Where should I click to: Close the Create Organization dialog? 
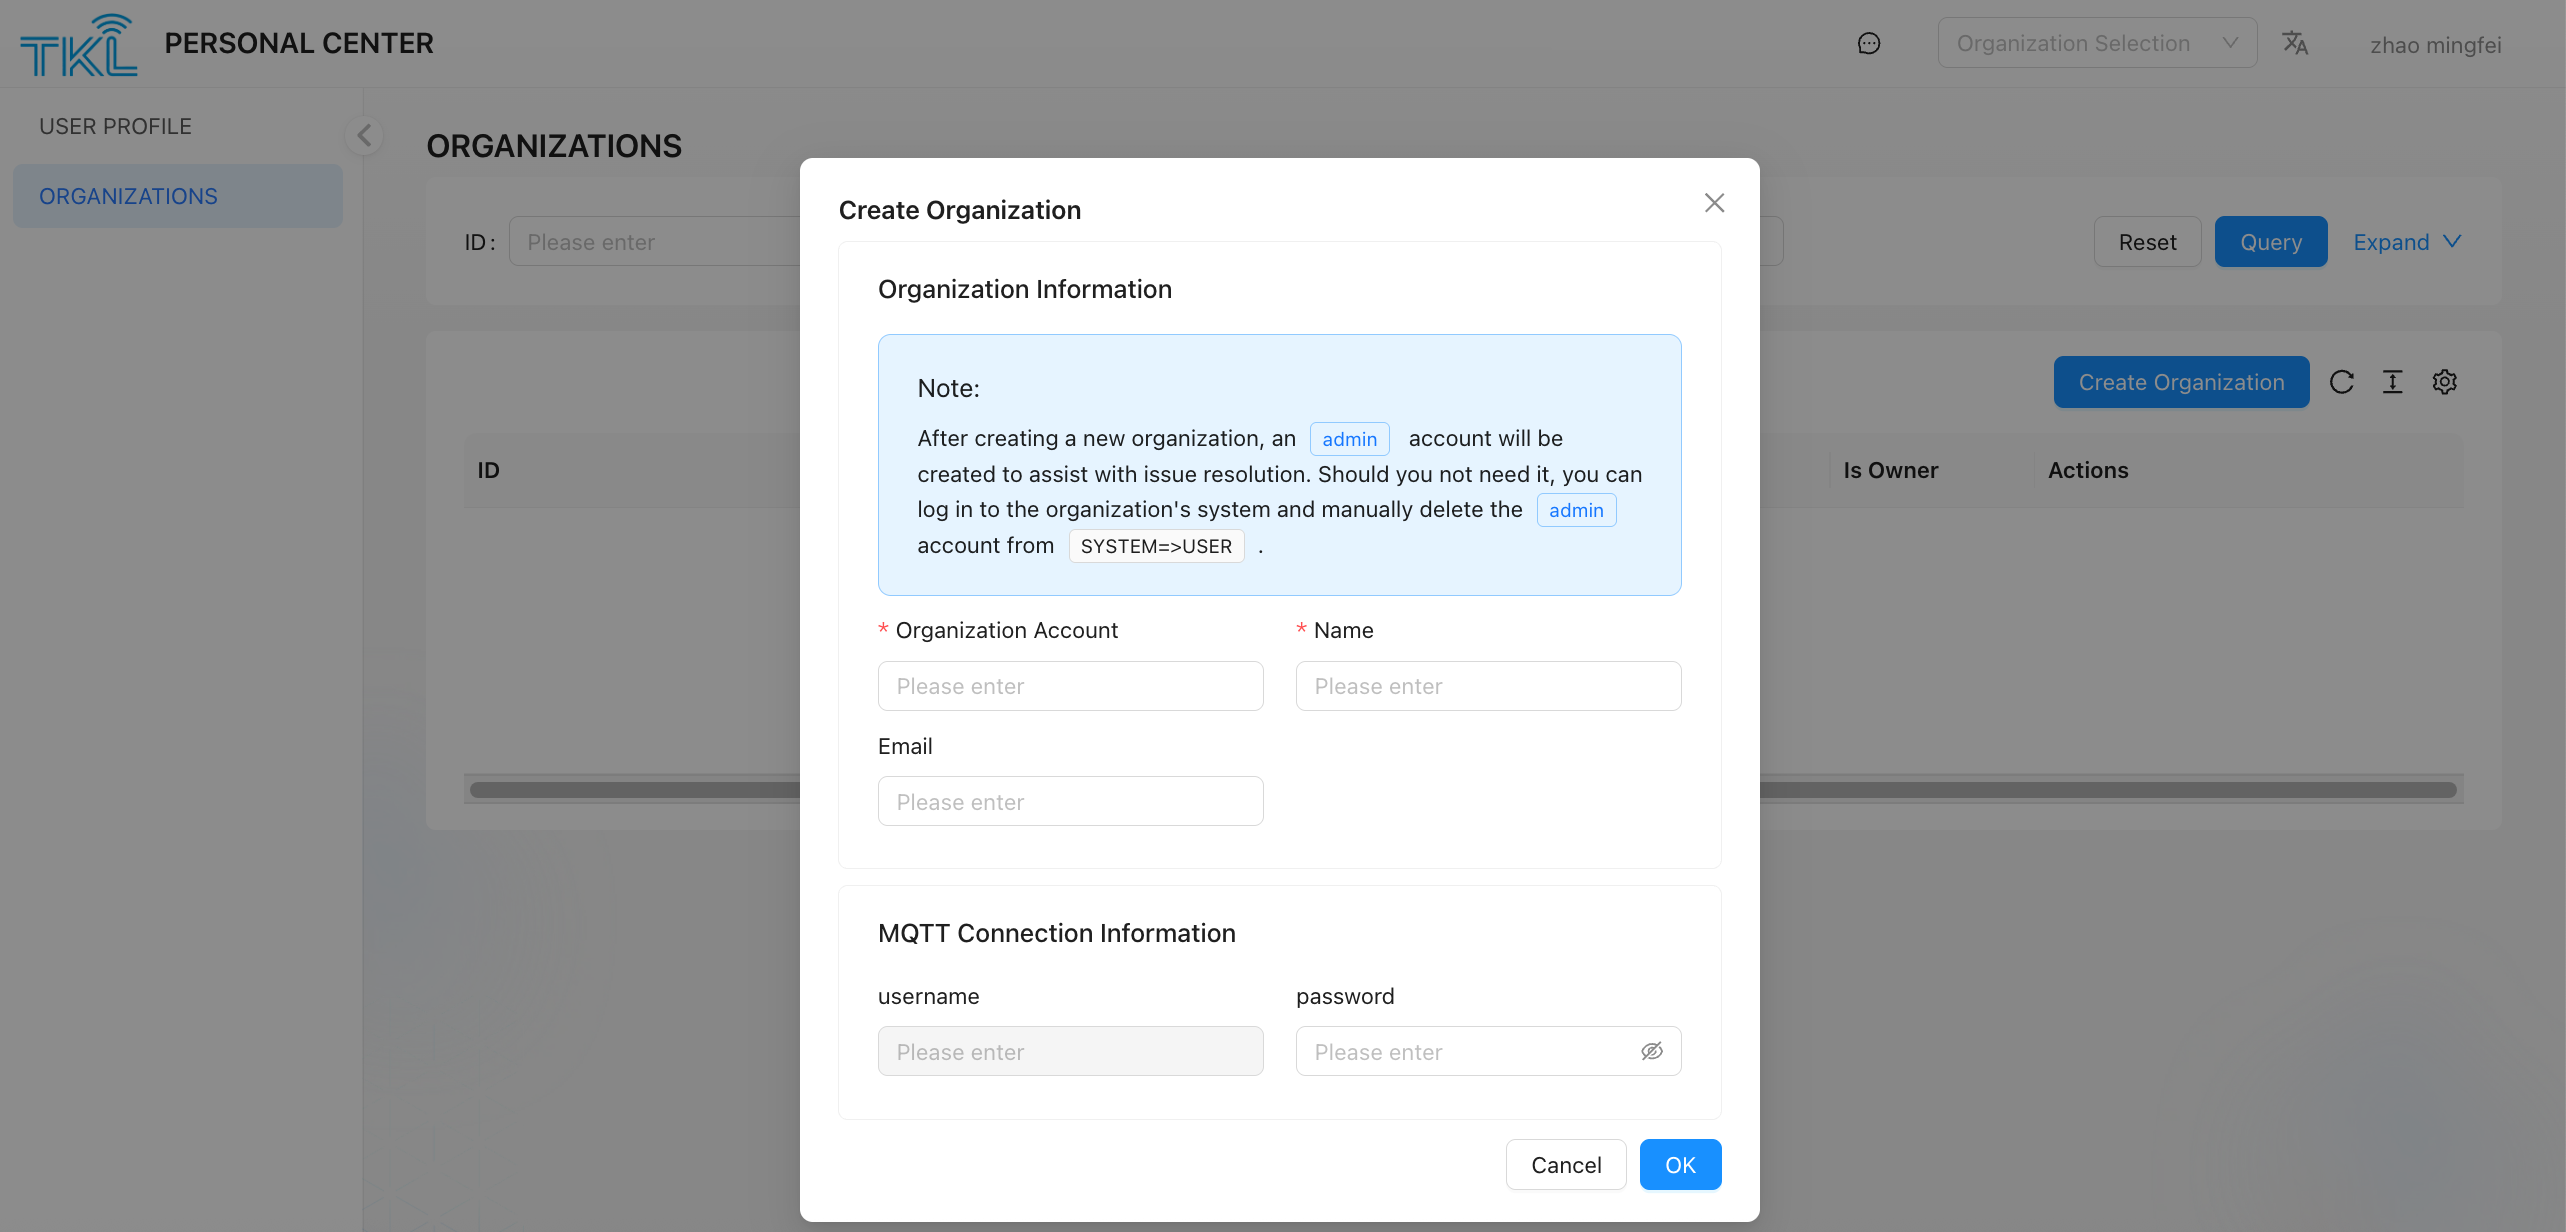coord(1714,203)
